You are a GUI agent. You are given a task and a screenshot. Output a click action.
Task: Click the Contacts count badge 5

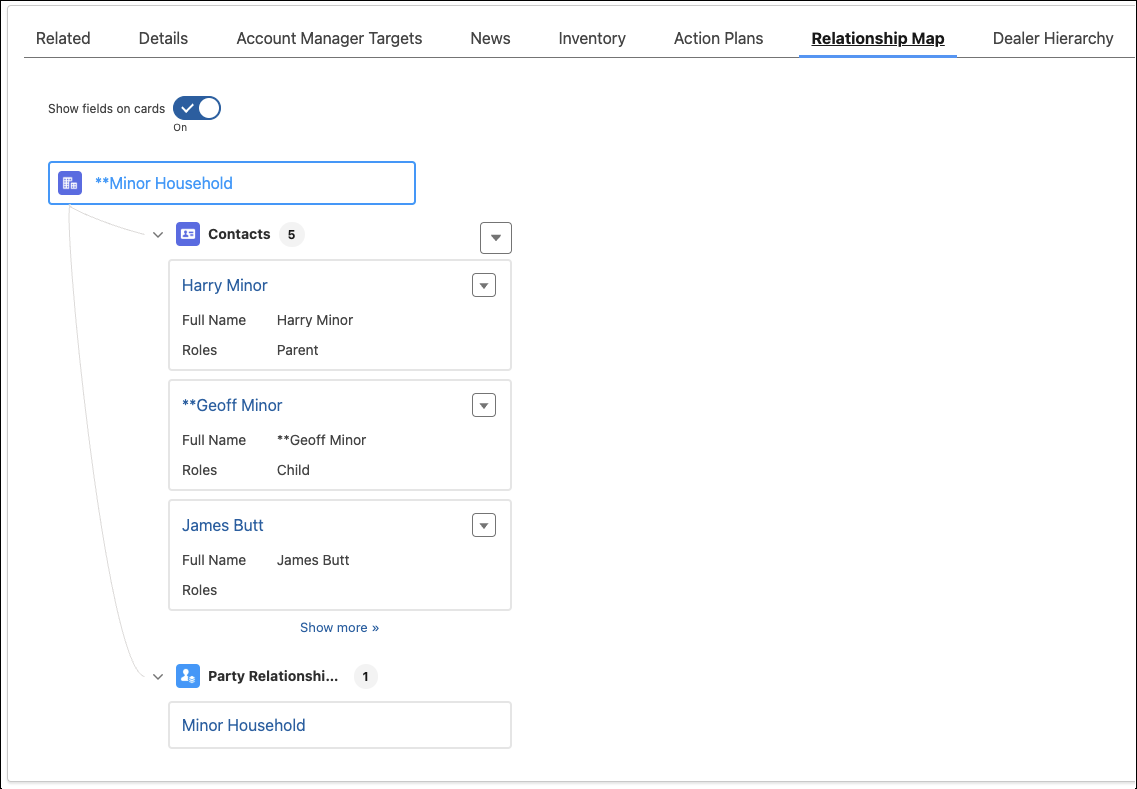[292, 234]
